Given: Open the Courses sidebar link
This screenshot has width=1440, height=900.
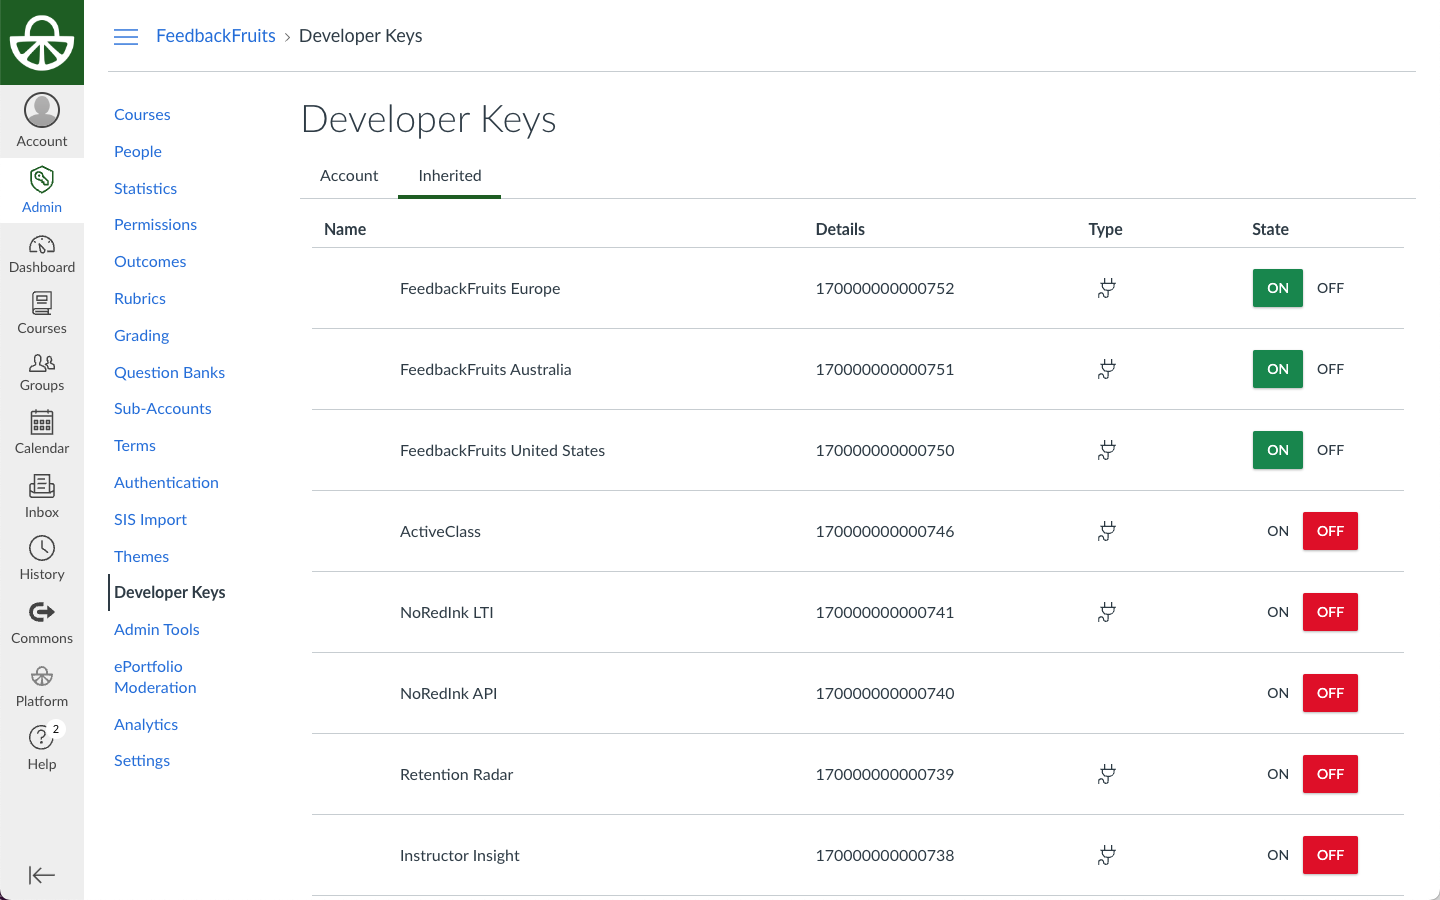Looking at the screenshot, I should (142, 114).
